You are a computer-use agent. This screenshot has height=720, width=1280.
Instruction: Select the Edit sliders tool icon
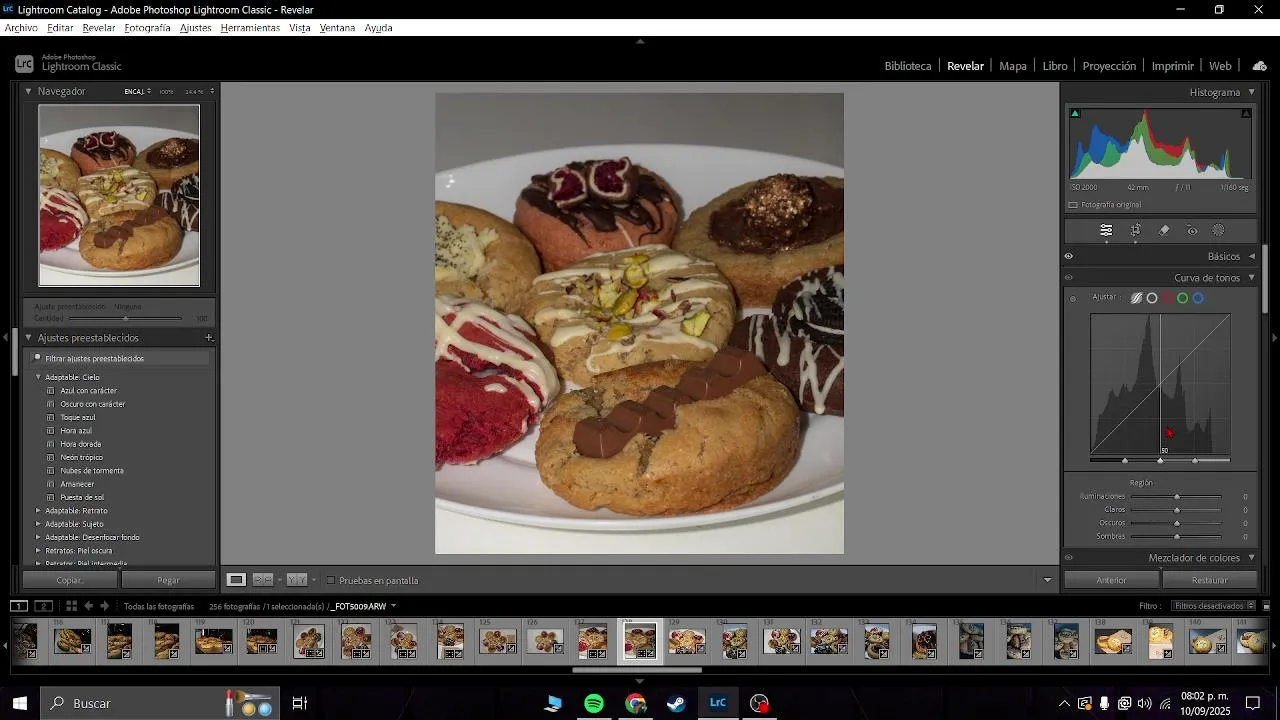(1106, 231)
